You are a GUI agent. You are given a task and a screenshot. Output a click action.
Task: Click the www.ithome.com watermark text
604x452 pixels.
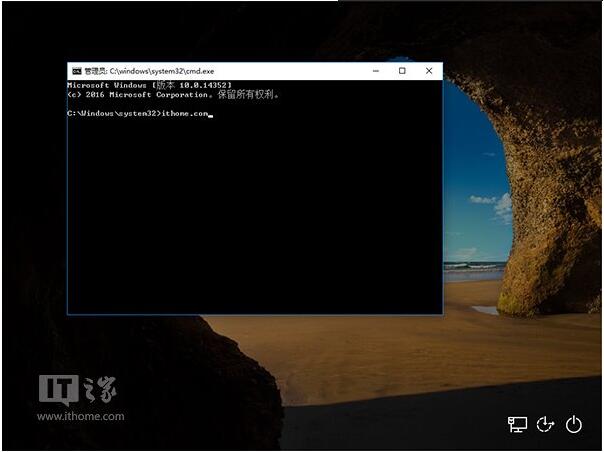pyautogui.click(x=80, y=416)
